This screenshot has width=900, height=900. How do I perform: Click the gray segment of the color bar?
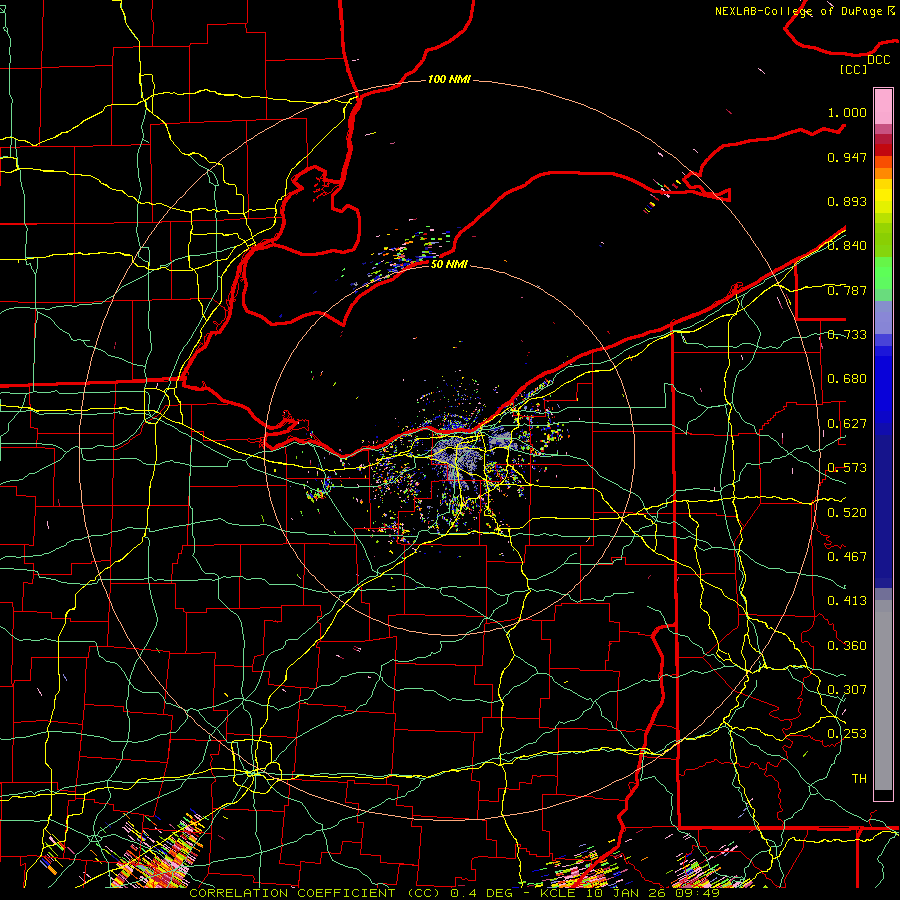coord(883,695)
